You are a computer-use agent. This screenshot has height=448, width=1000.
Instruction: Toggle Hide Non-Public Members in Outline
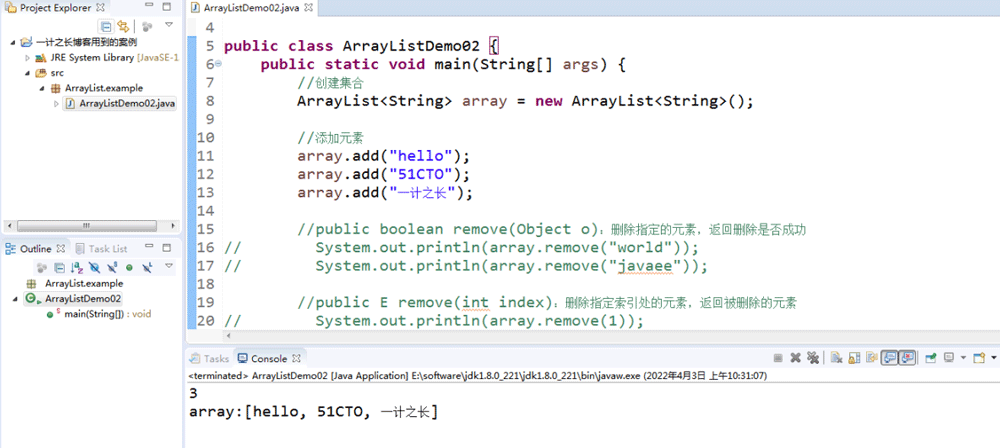[x=129, y=267]
